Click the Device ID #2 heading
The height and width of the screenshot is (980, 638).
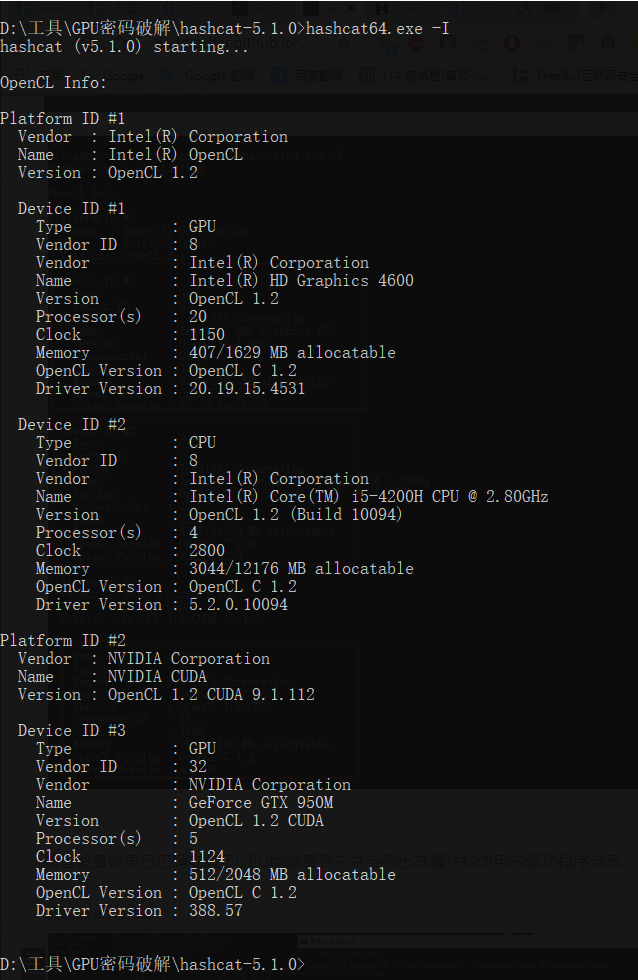(x=72, y=424)
